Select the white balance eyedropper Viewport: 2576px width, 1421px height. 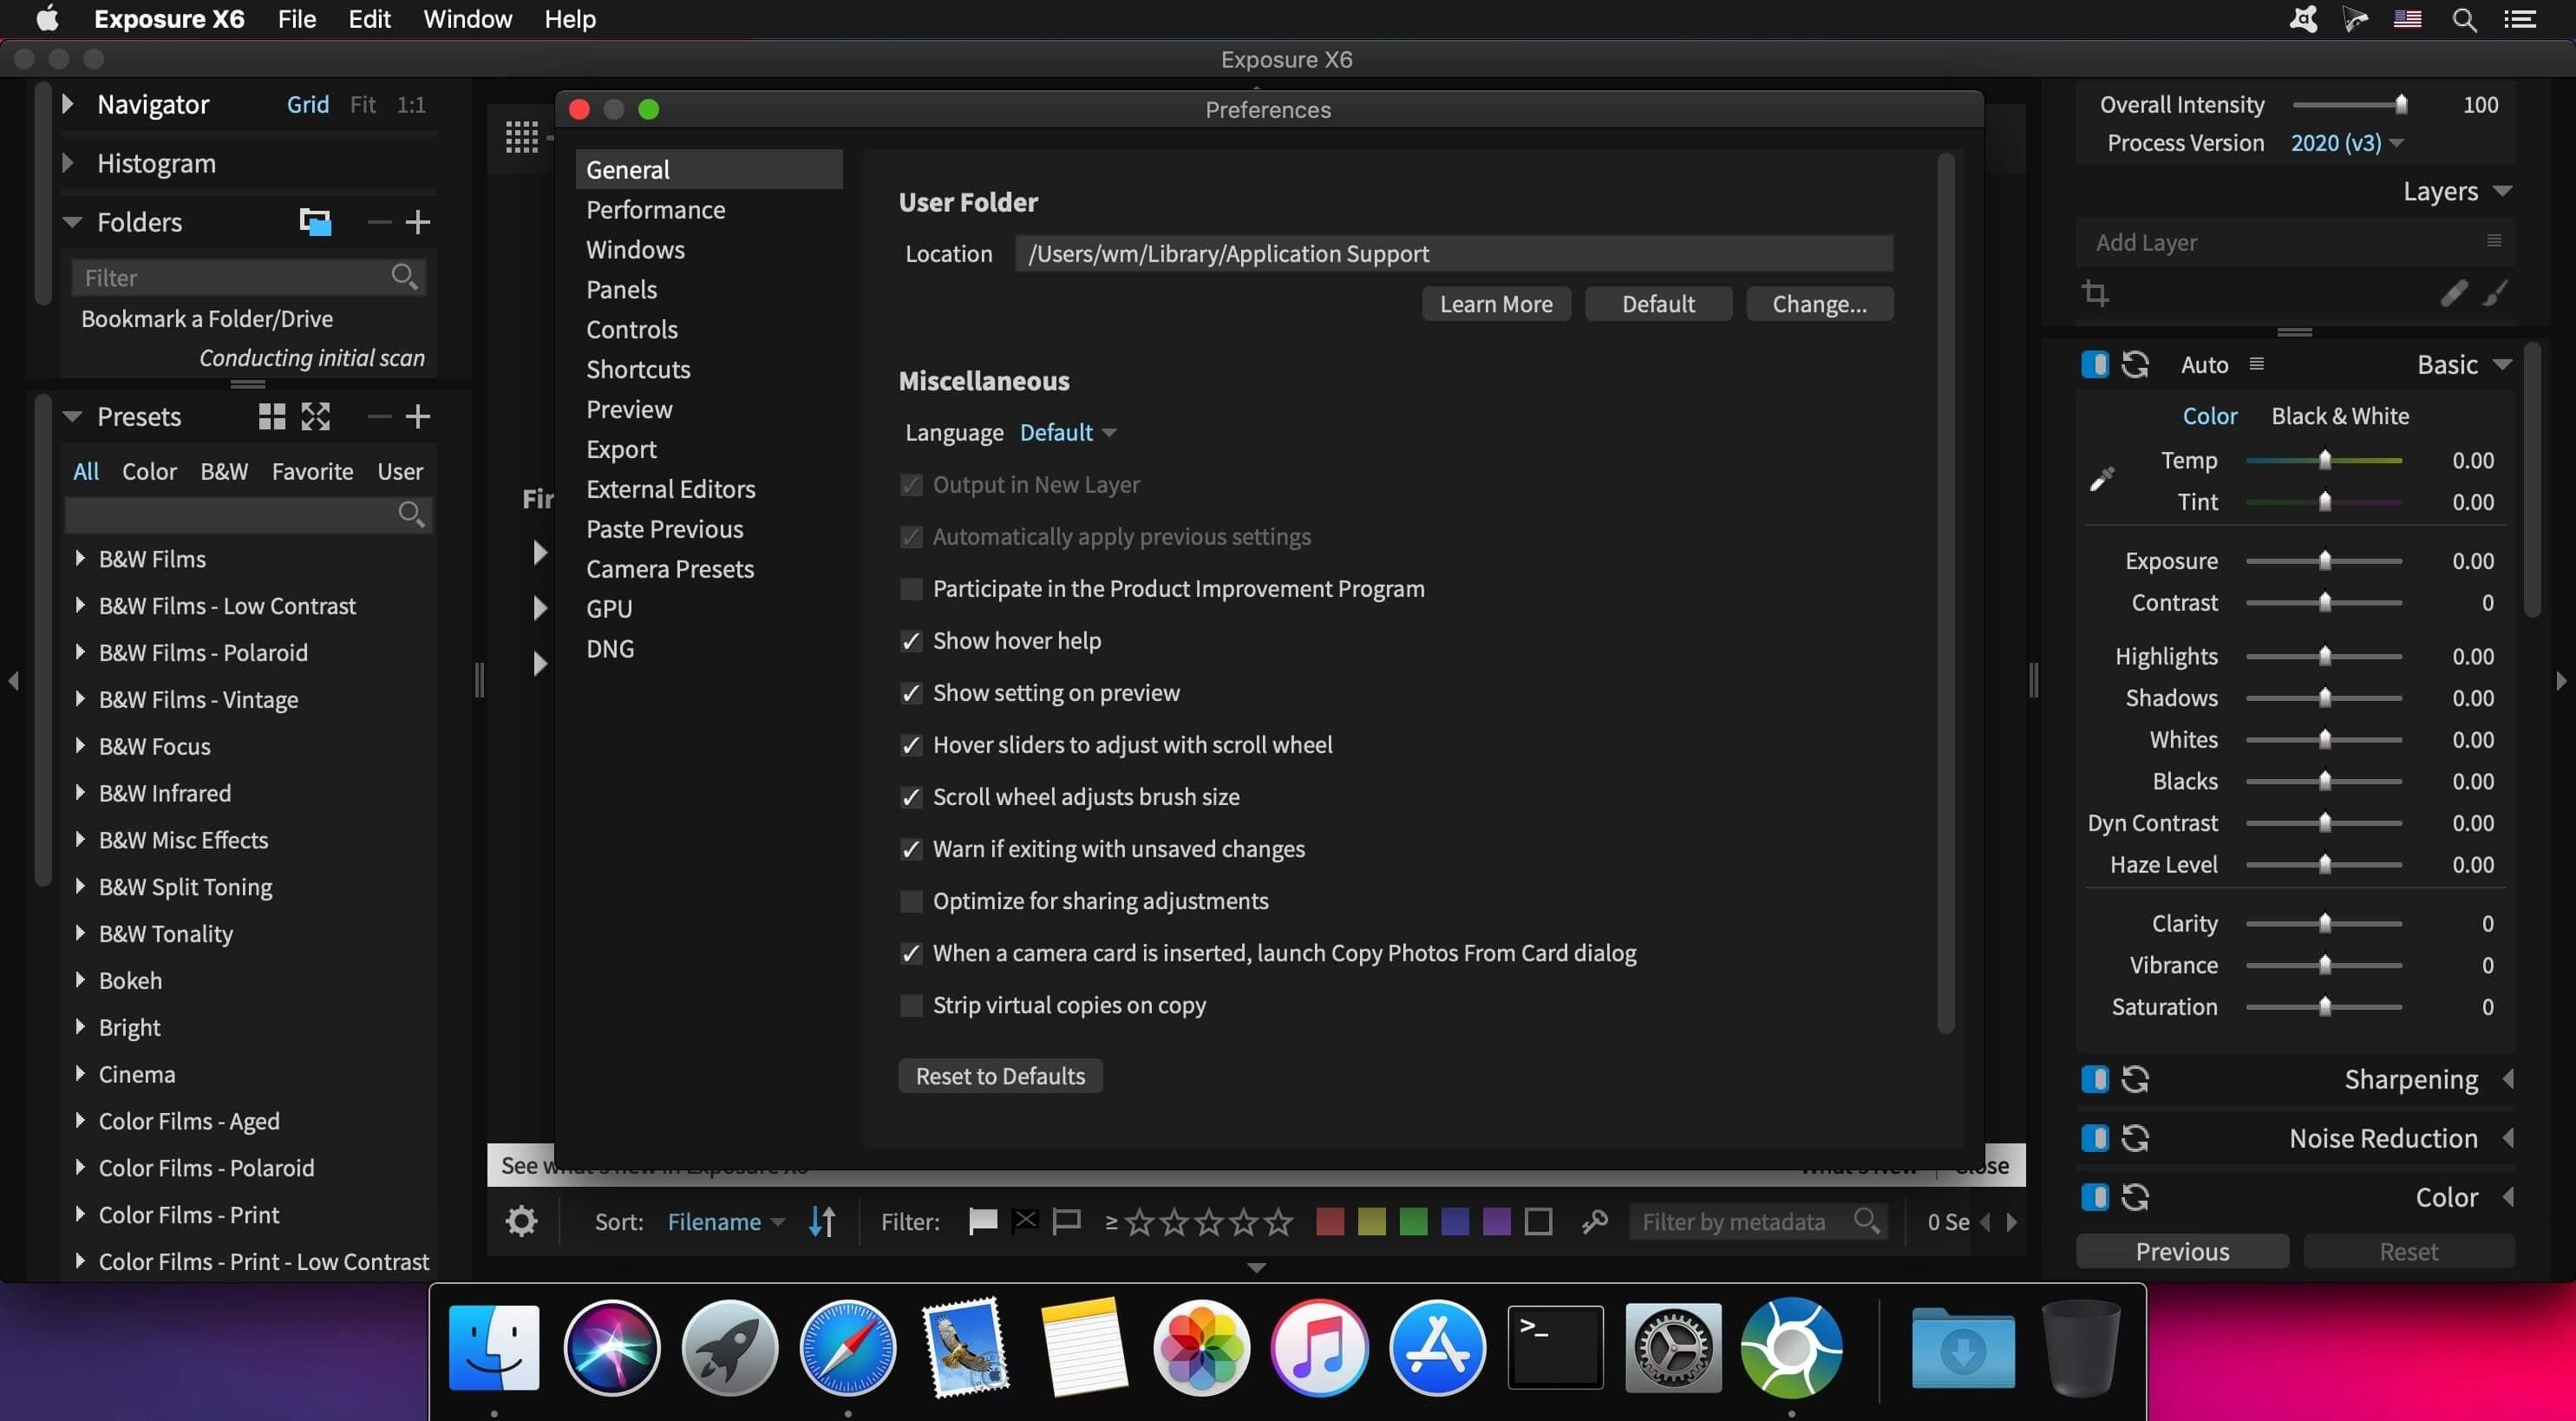(x=2102, y=480)
